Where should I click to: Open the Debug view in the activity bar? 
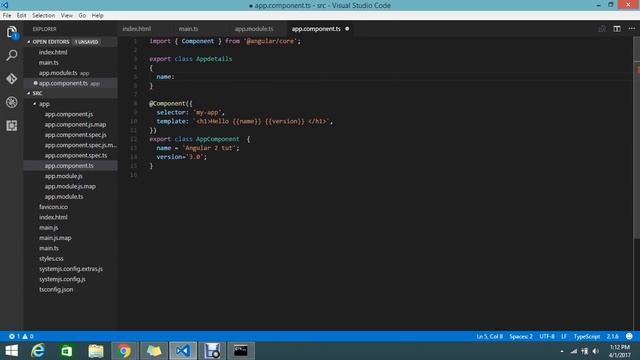coord(12,102)
